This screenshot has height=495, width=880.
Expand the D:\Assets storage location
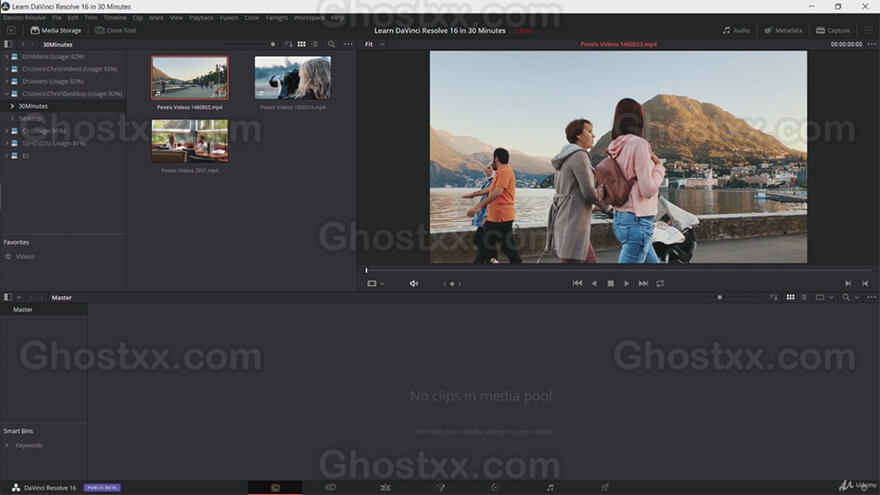pos(7,81)
